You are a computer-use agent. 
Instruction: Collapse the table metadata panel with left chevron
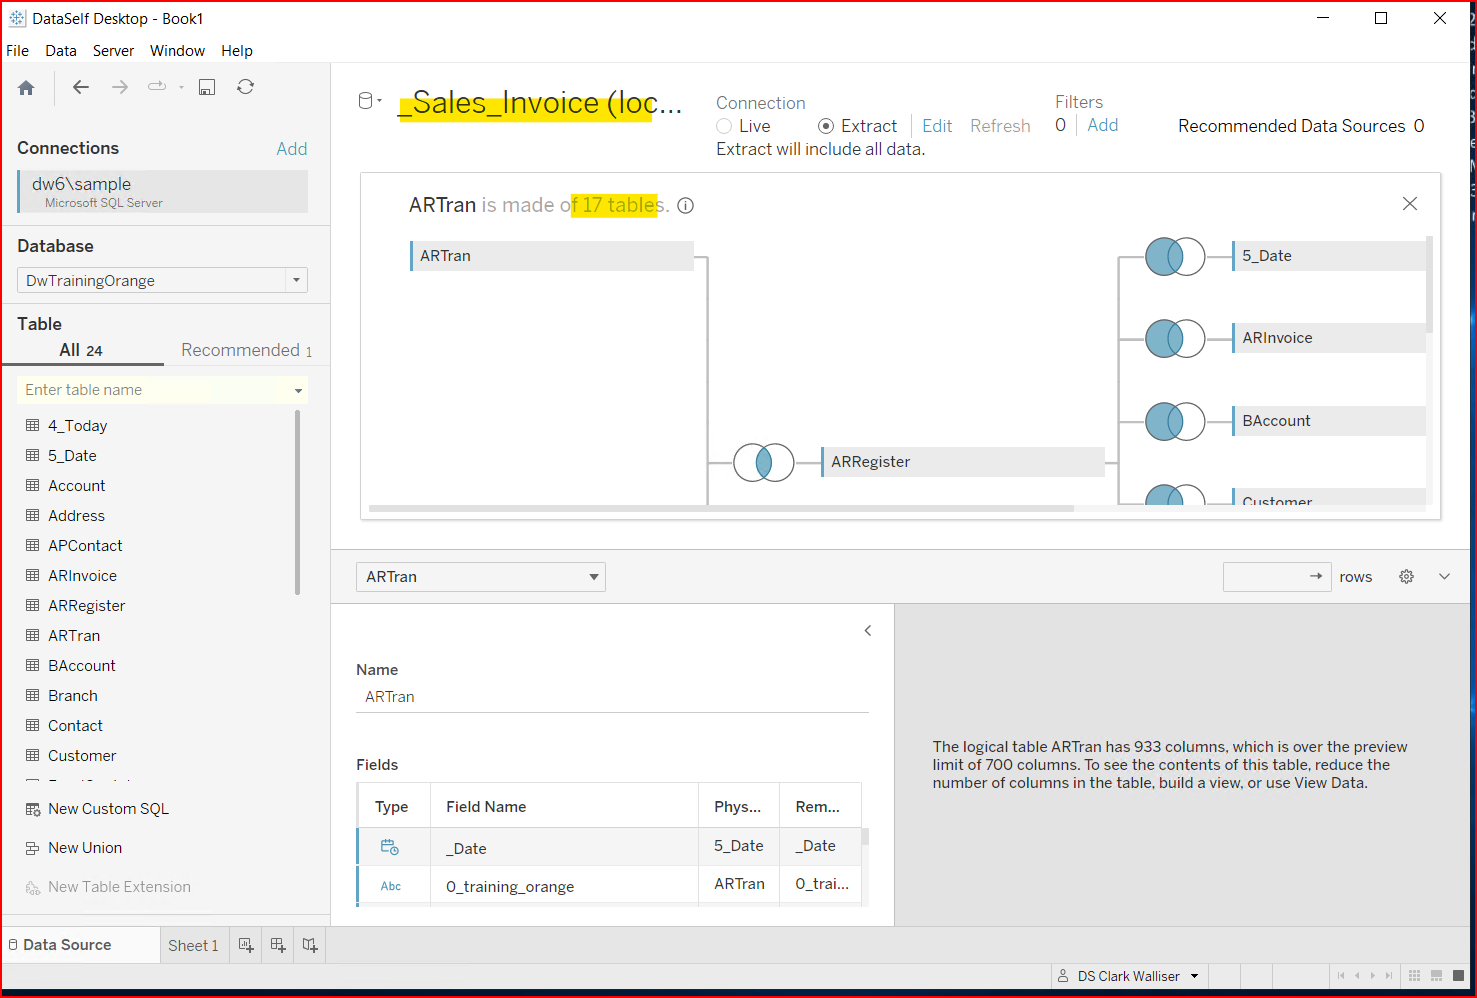867,630
